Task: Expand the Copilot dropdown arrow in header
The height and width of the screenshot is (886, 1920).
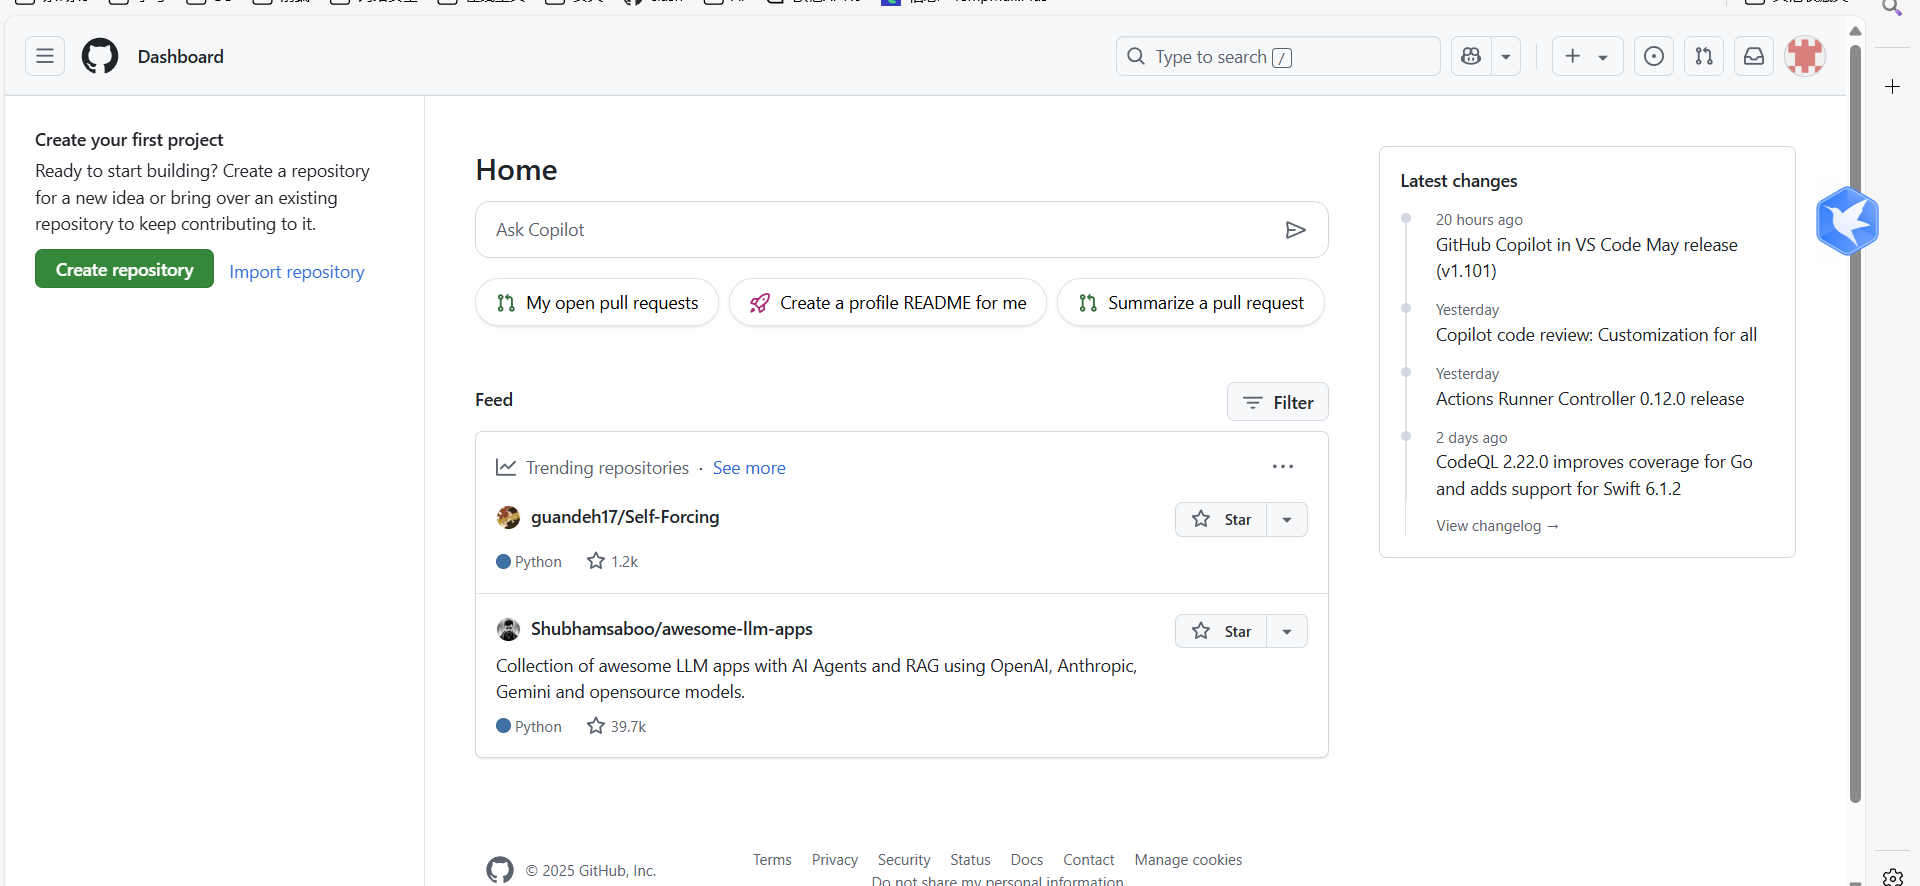Action: (x=1506, y=56)
